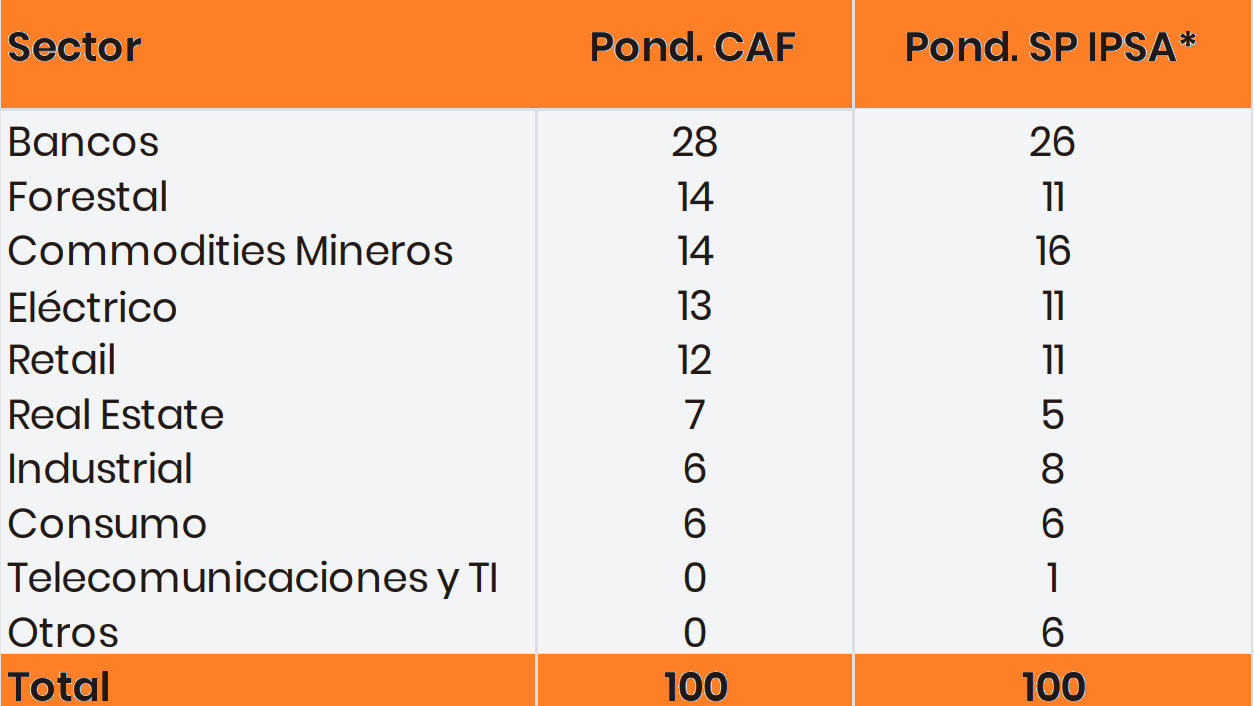Select the "Industrial" sector cell
This screenshot has height=706, width=1255.
point(100,469)
